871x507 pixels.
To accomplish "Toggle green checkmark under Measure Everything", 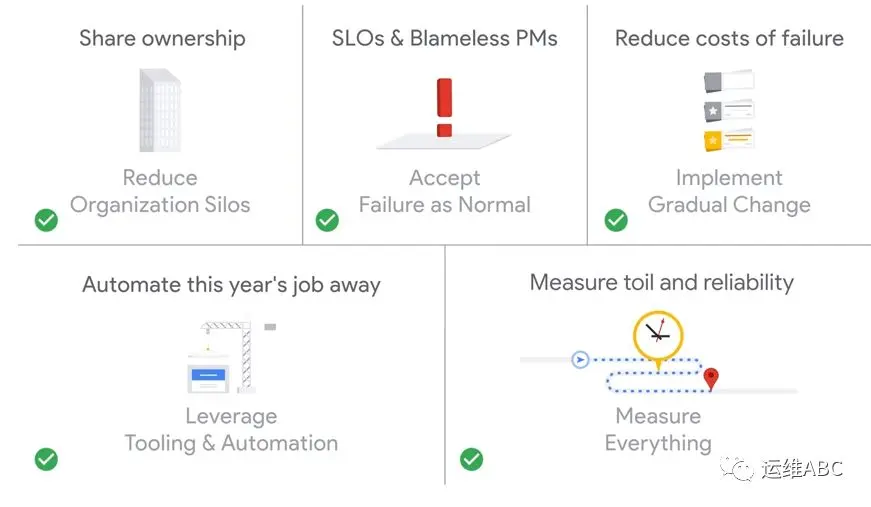I will coord(472,459).
